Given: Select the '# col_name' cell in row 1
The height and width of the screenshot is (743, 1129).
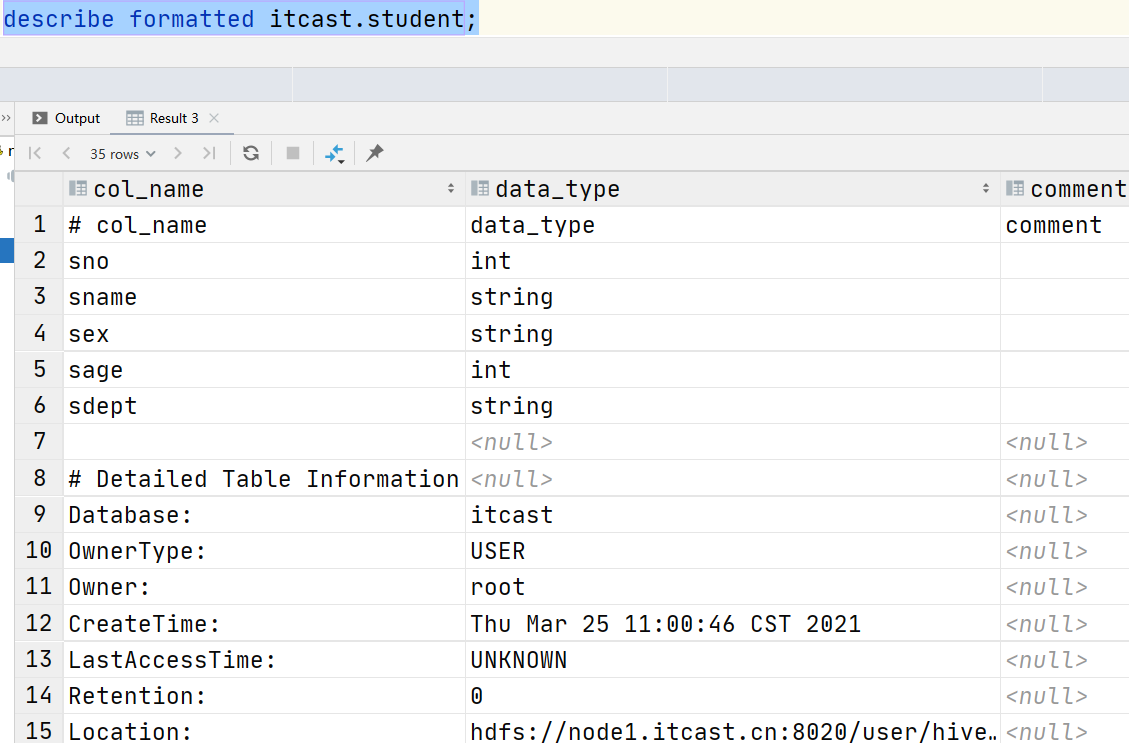Looking at the screenshot, I should click(x=264, y=225).
